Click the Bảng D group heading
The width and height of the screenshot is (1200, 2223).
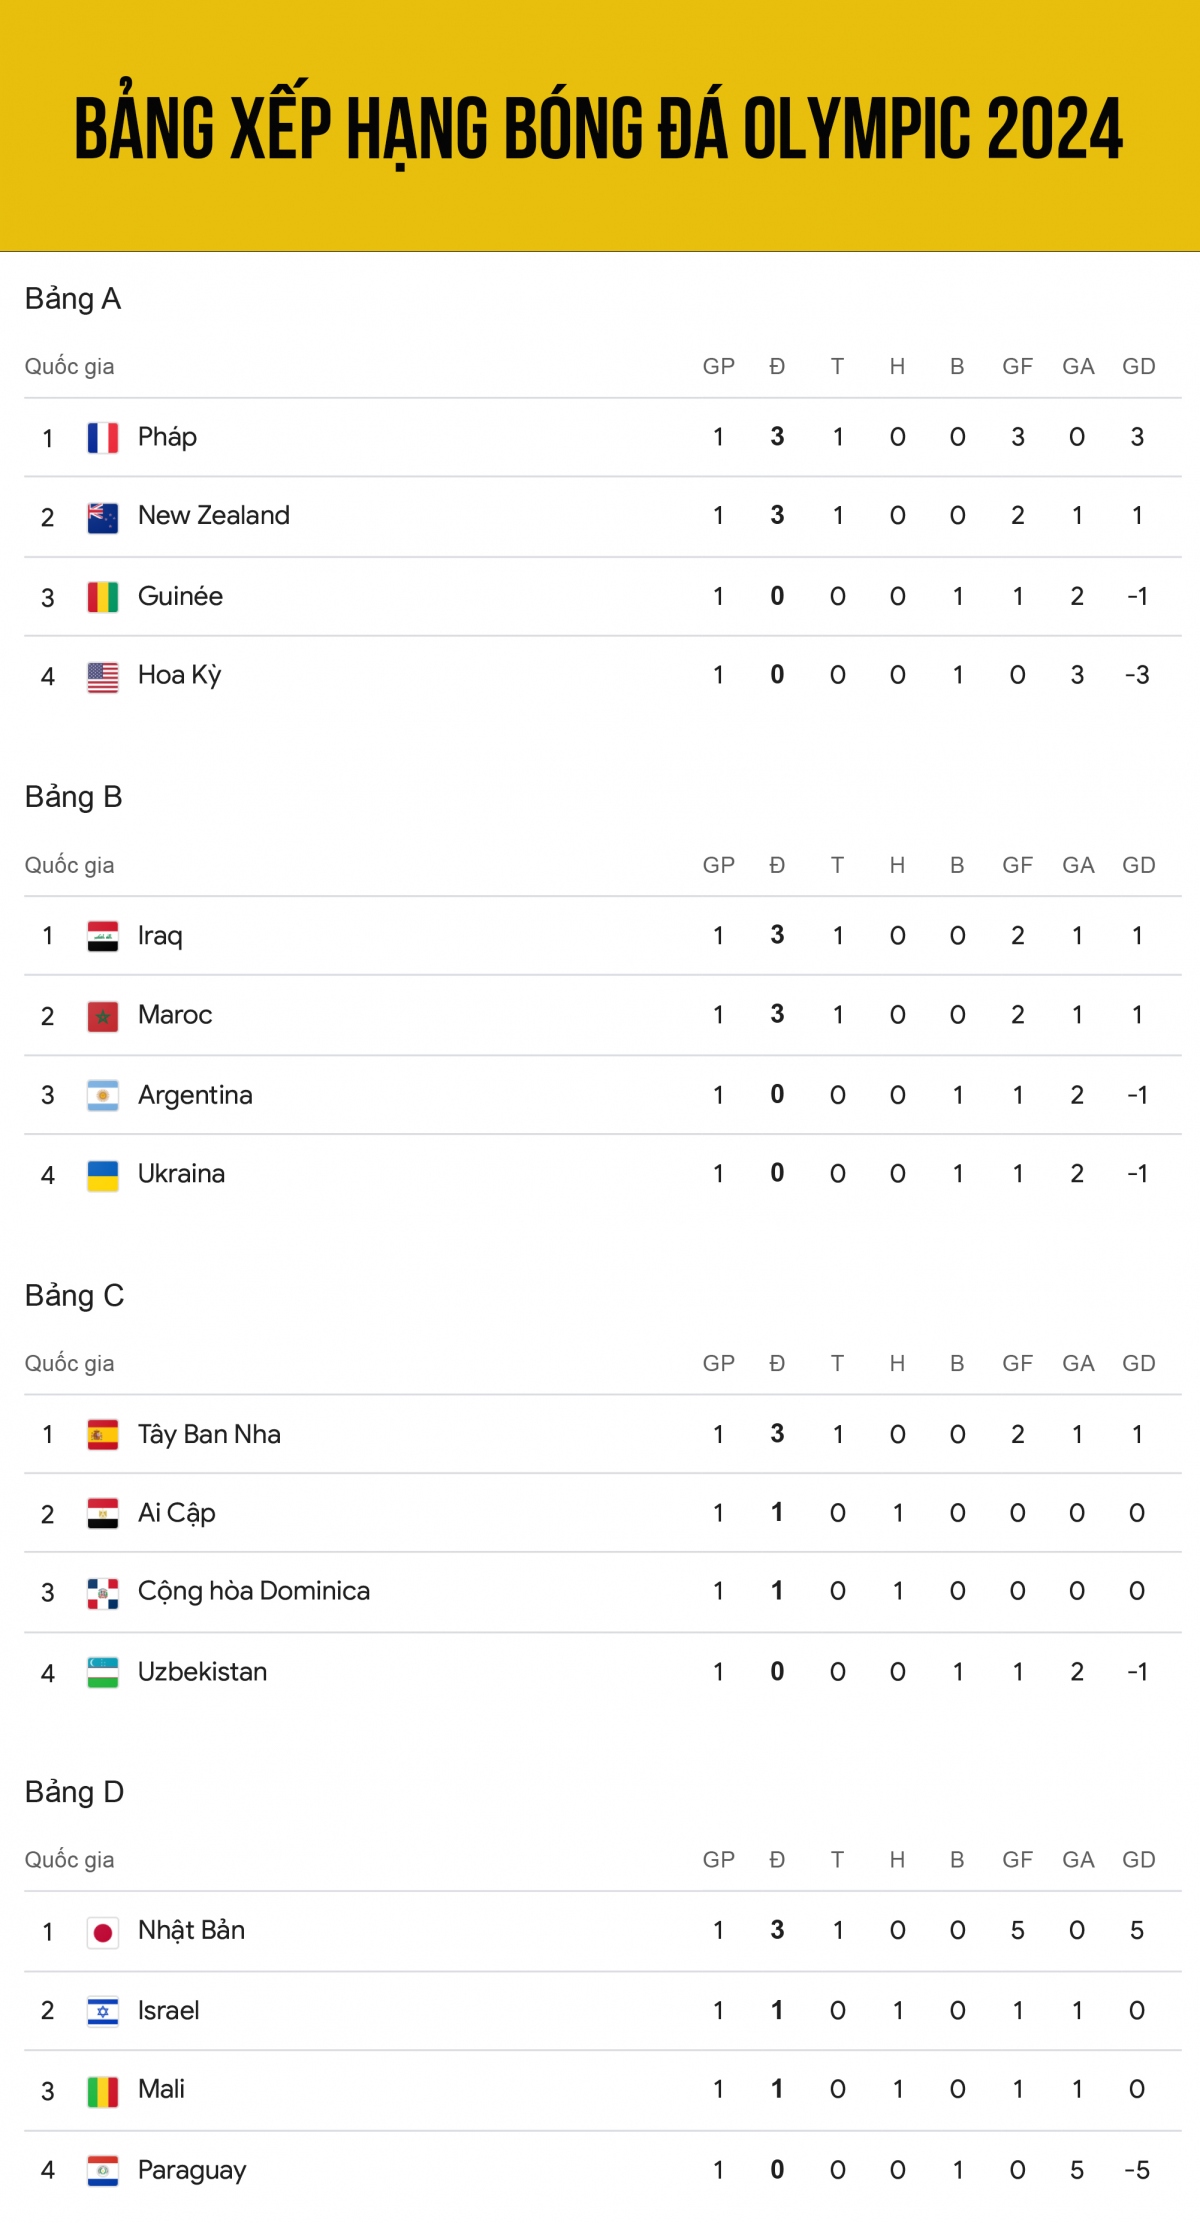click(x=75, y=1792)
